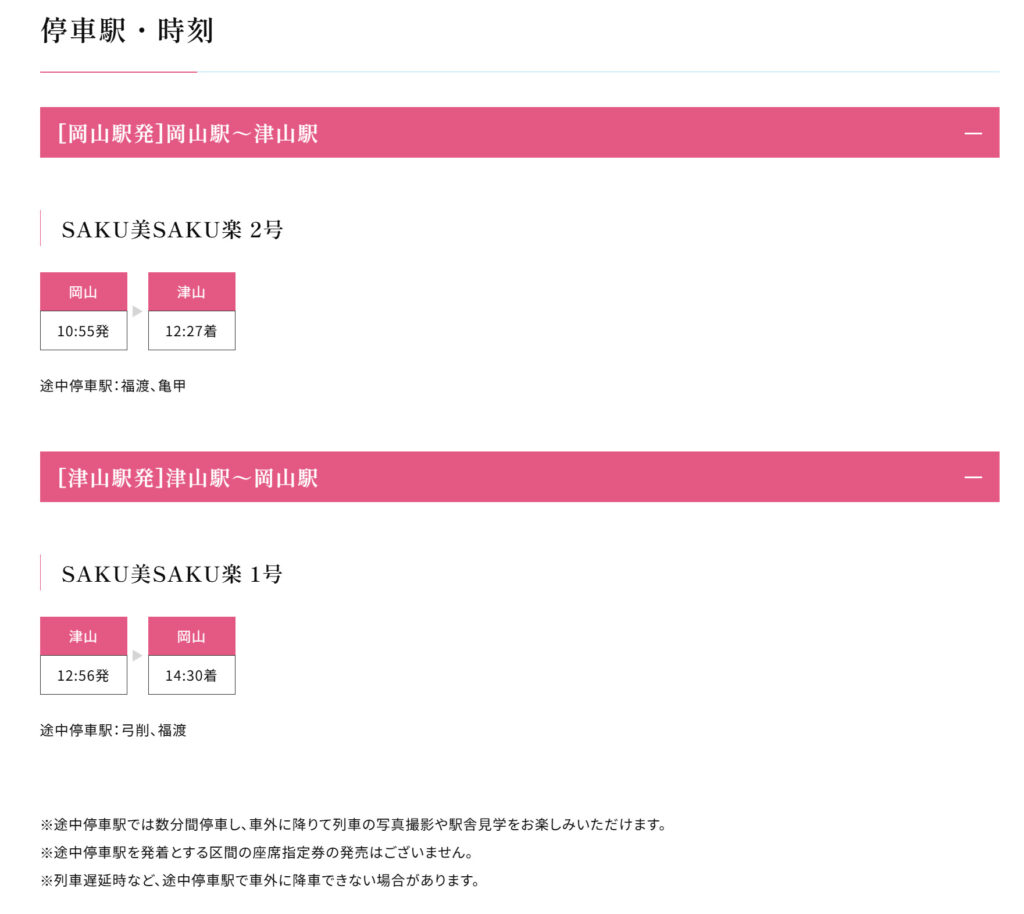The width and height of the screenshot is (1024, 914).
Task: Click the [岡山駅発]岡山駅～津山駅 accordion header
Action: pyautogui.click(x=519, y=133)
